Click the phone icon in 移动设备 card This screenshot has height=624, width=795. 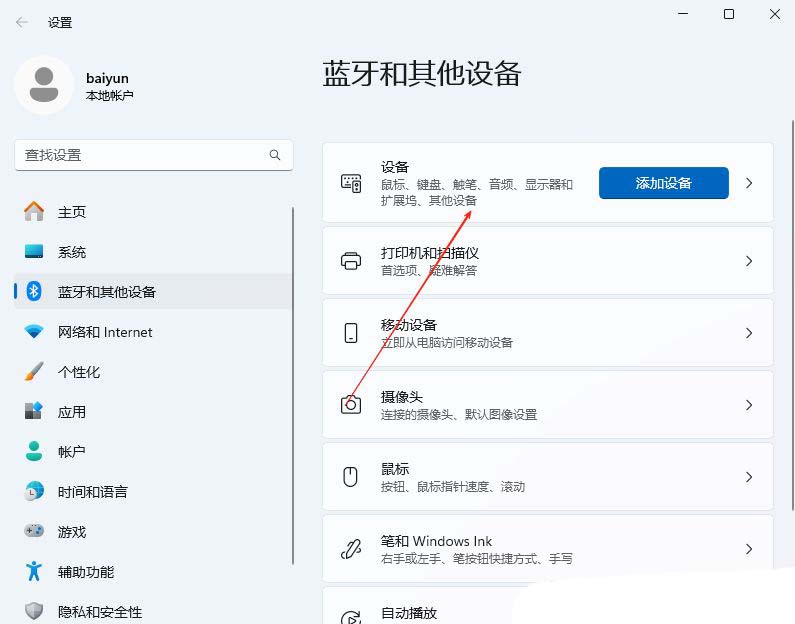351,333
